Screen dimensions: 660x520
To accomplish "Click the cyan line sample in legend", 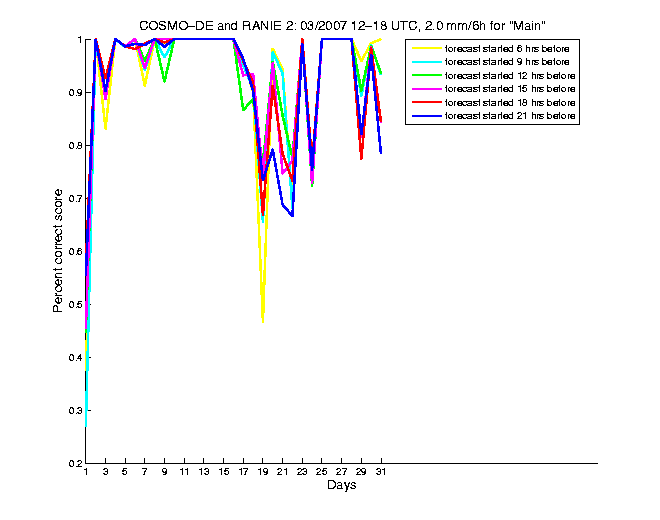I will [x=427, y=62].
